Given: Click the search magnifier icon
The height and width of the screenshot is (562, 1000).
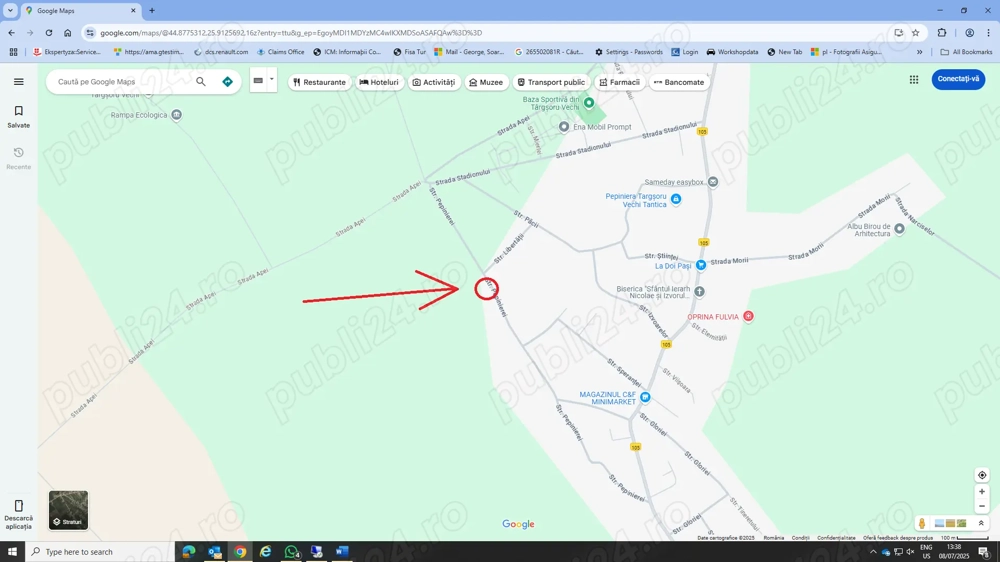Looking at the screenshot, I should (x=201, y=82).
